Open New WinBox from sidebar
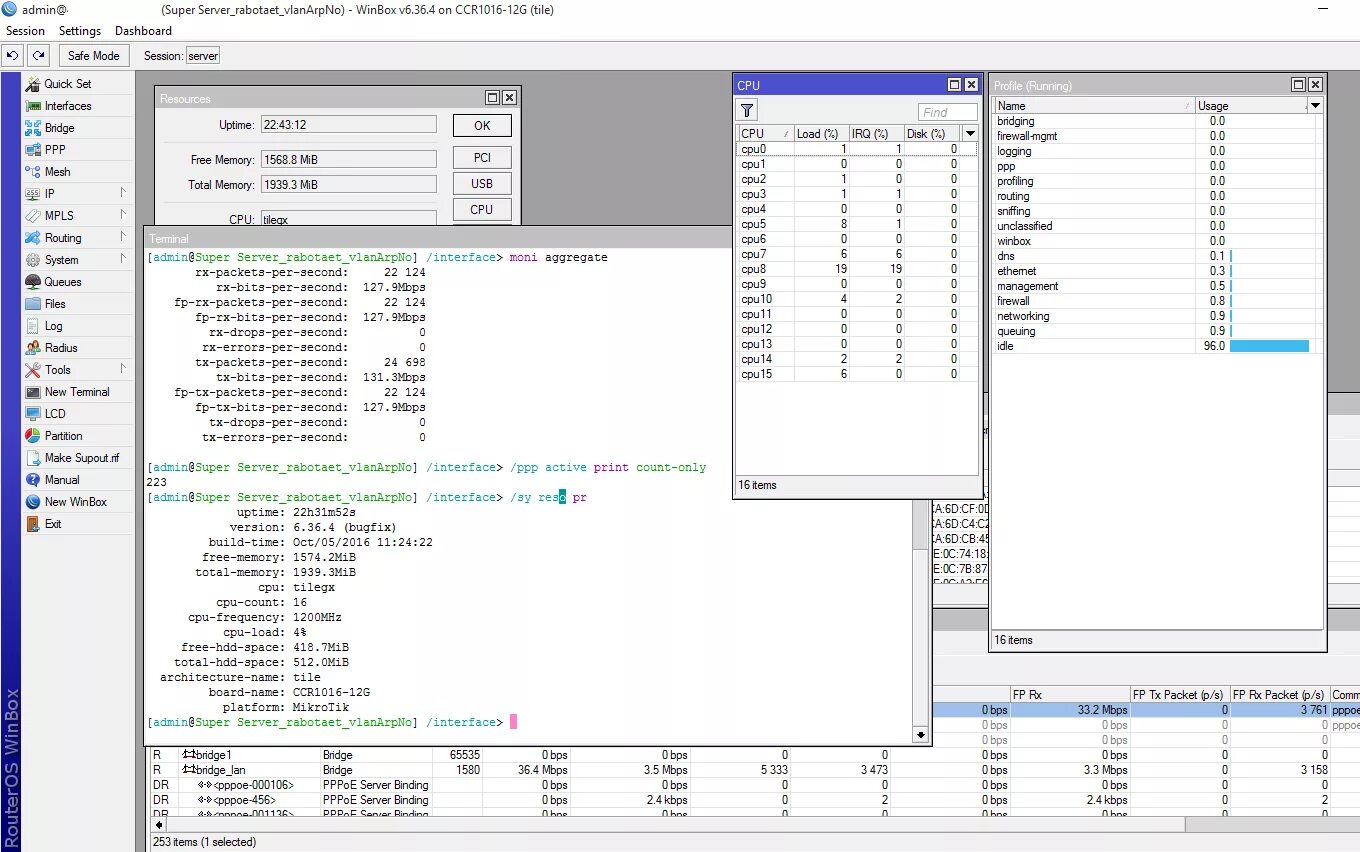 tap(75, 502)
